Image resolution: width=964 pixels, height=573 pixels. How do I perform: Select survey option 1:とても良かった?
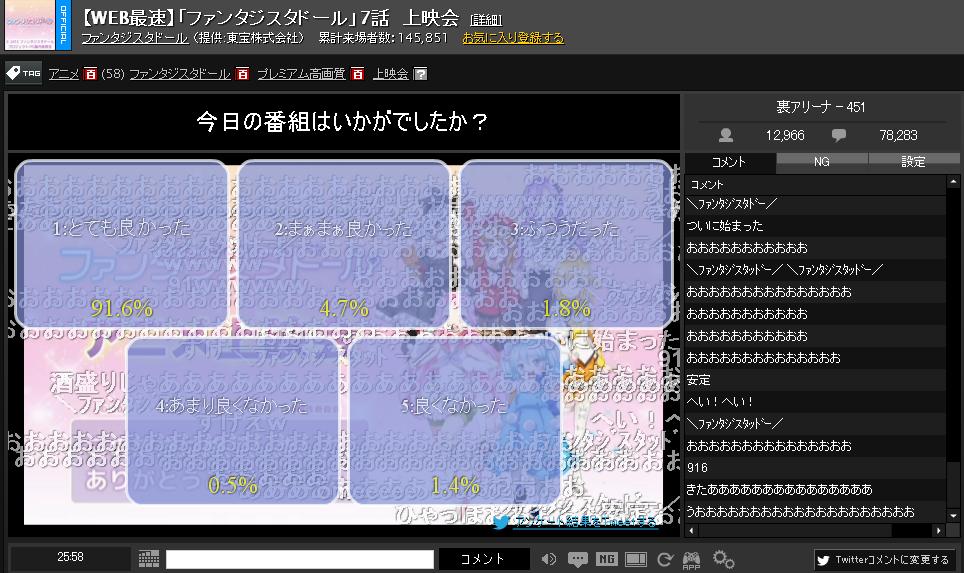tap(121, 244)
